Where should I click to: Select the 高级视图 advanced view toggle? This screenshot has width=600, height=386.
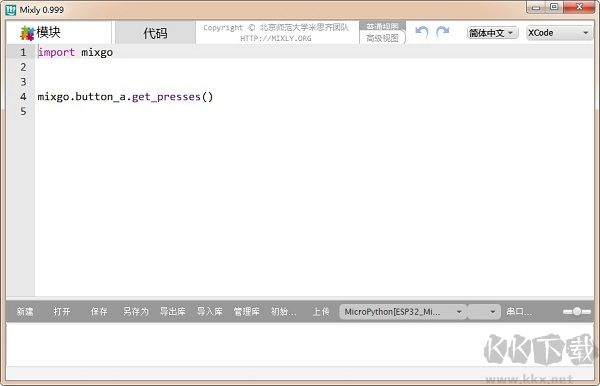pos(382,38)
